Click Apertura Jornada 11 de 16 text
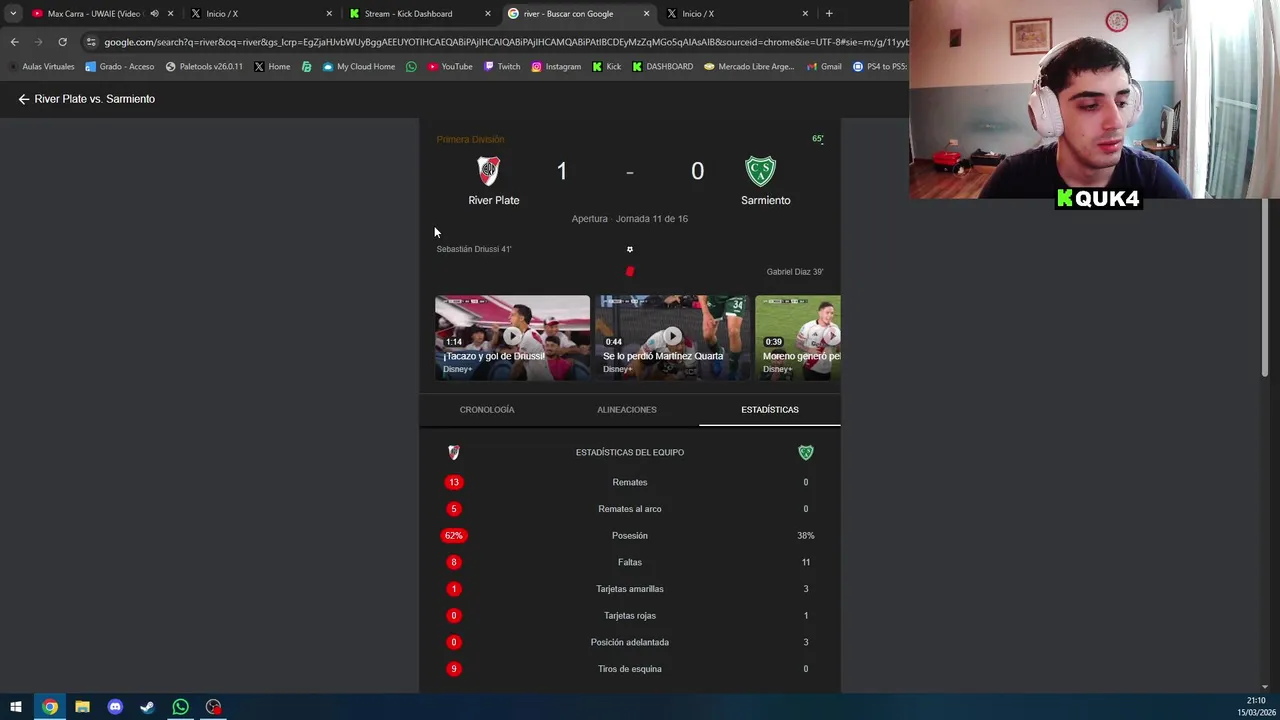Viewport: 1280px width, 720px height. point(630,219)
